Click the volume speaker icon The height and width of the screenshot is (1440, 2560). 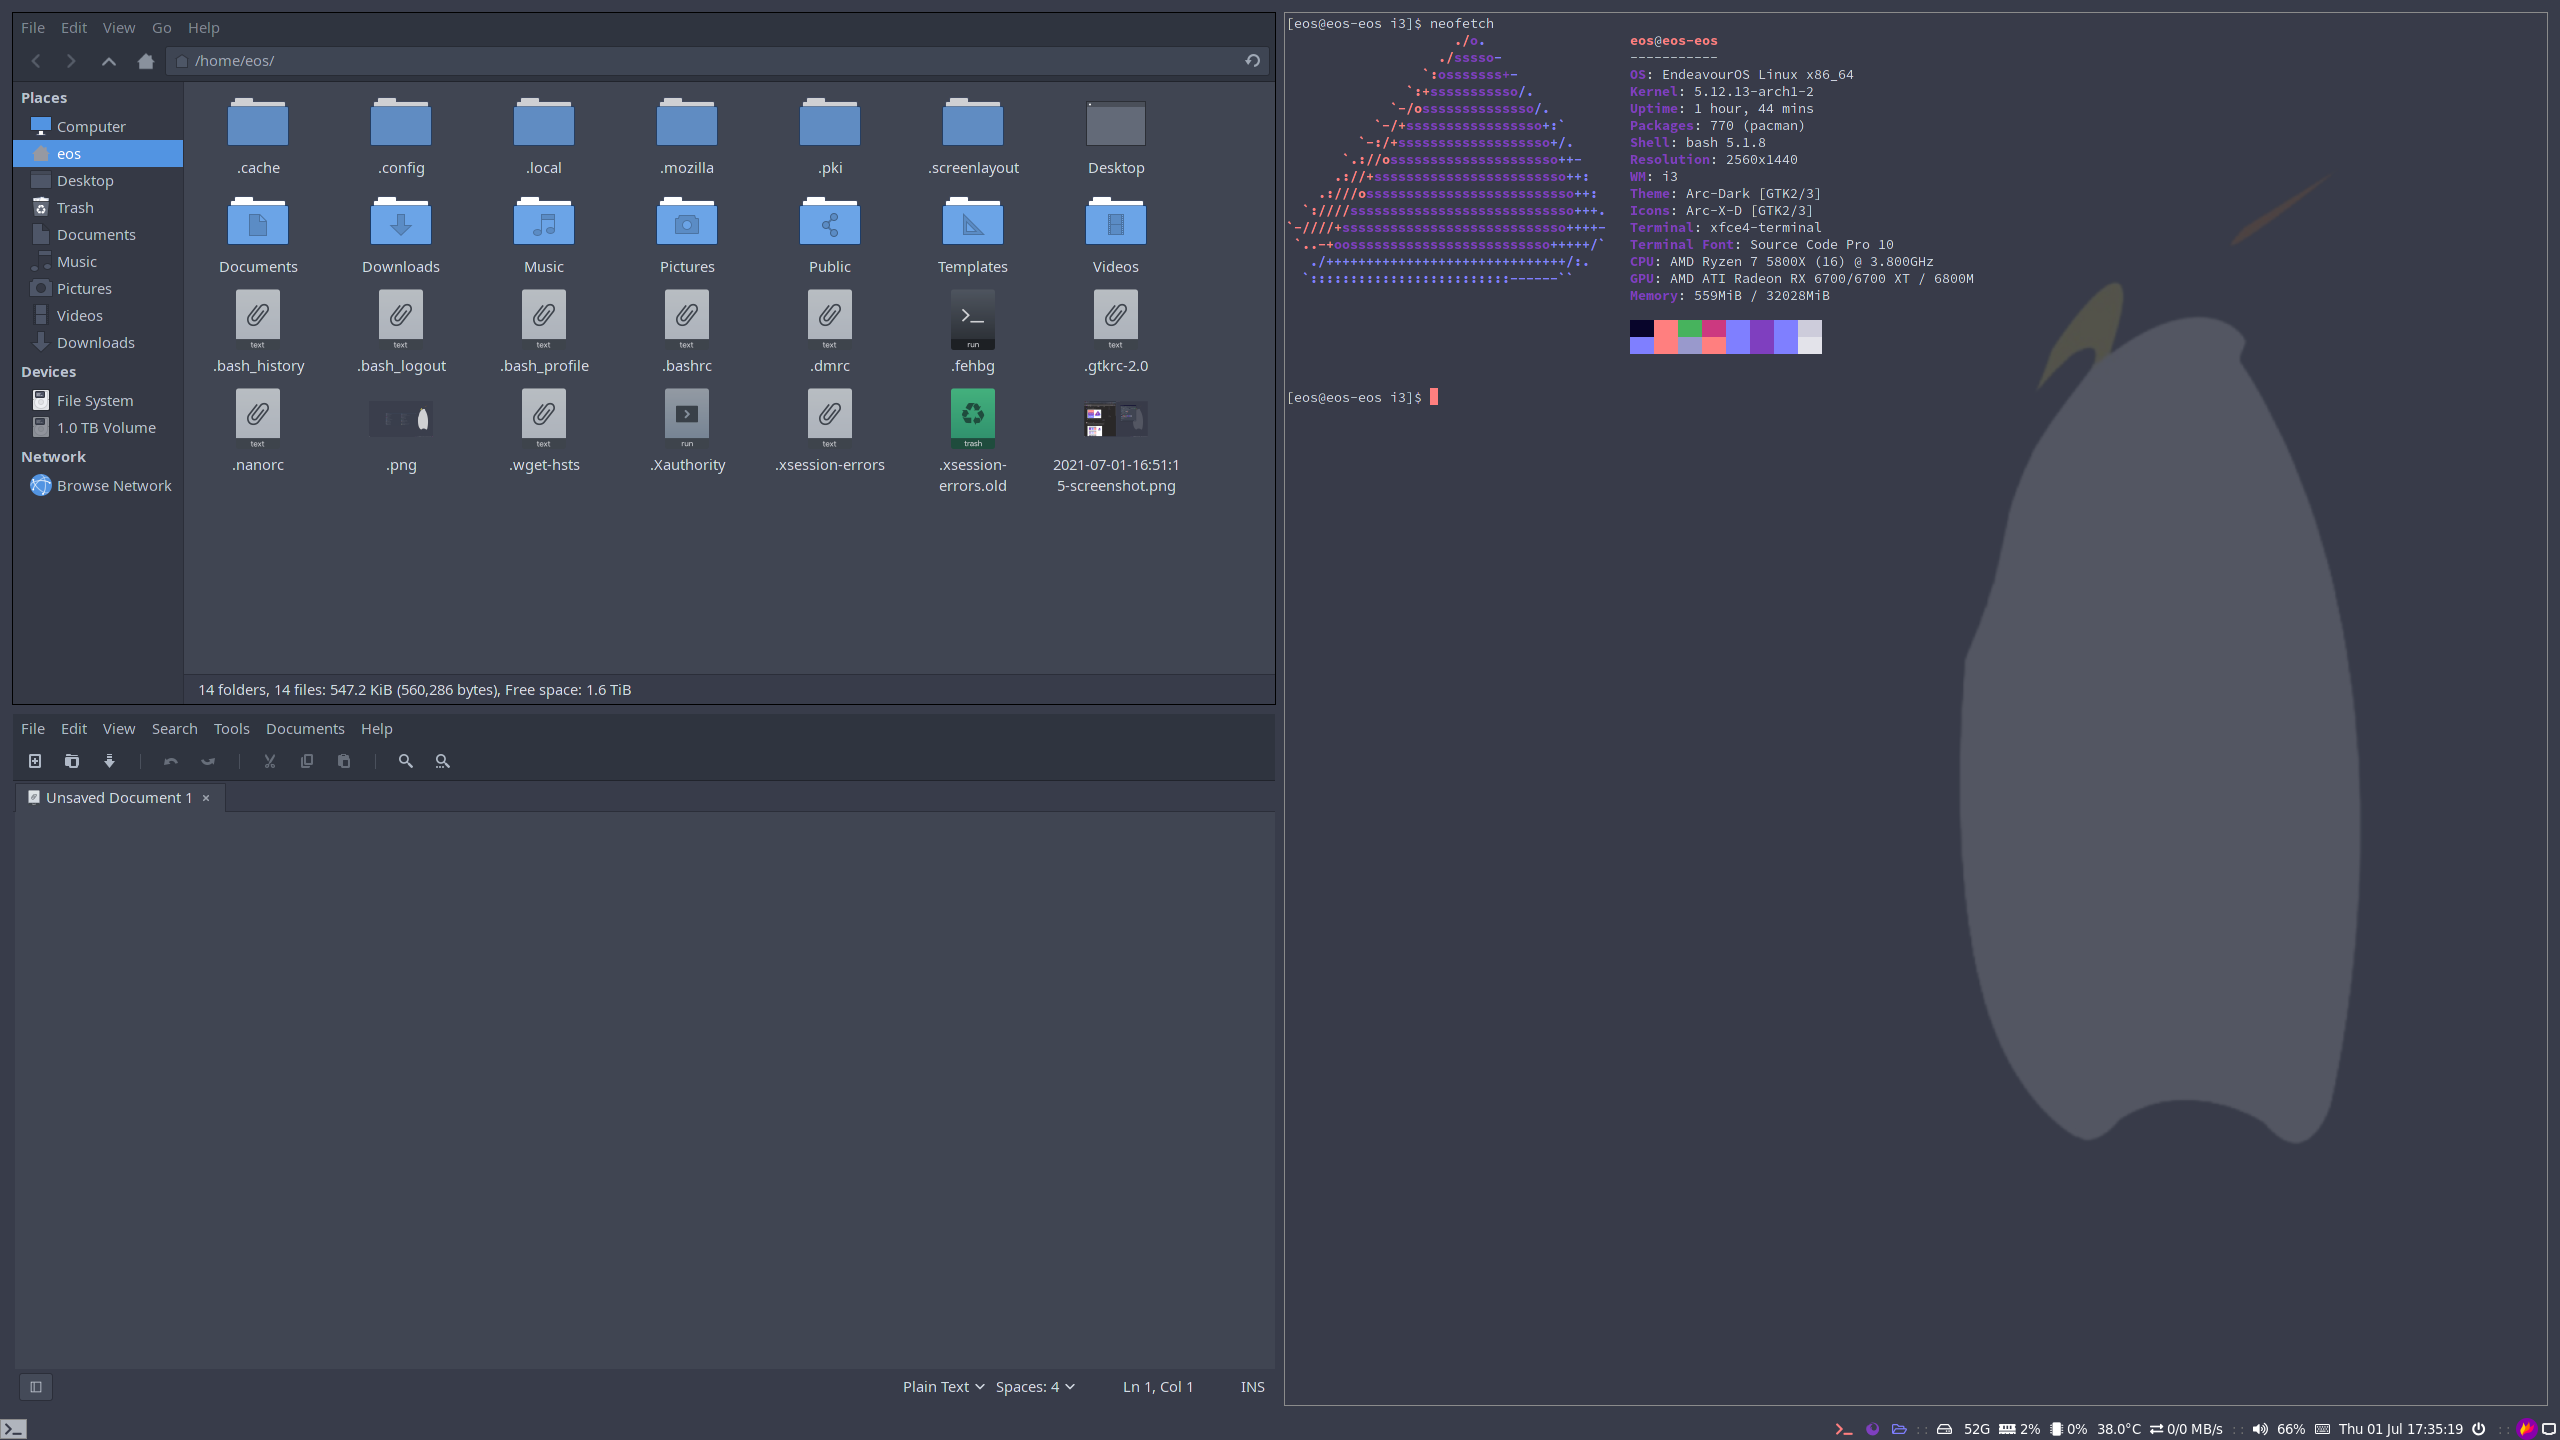point(2260,1429)
